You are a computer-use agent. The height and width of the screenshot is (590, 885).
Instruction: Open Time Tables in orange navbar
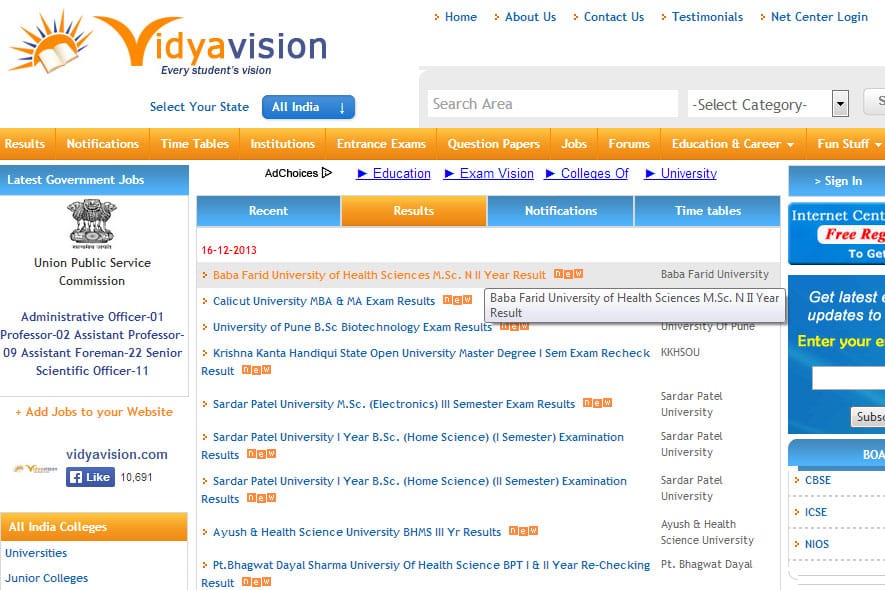click(x=195, y=144)
